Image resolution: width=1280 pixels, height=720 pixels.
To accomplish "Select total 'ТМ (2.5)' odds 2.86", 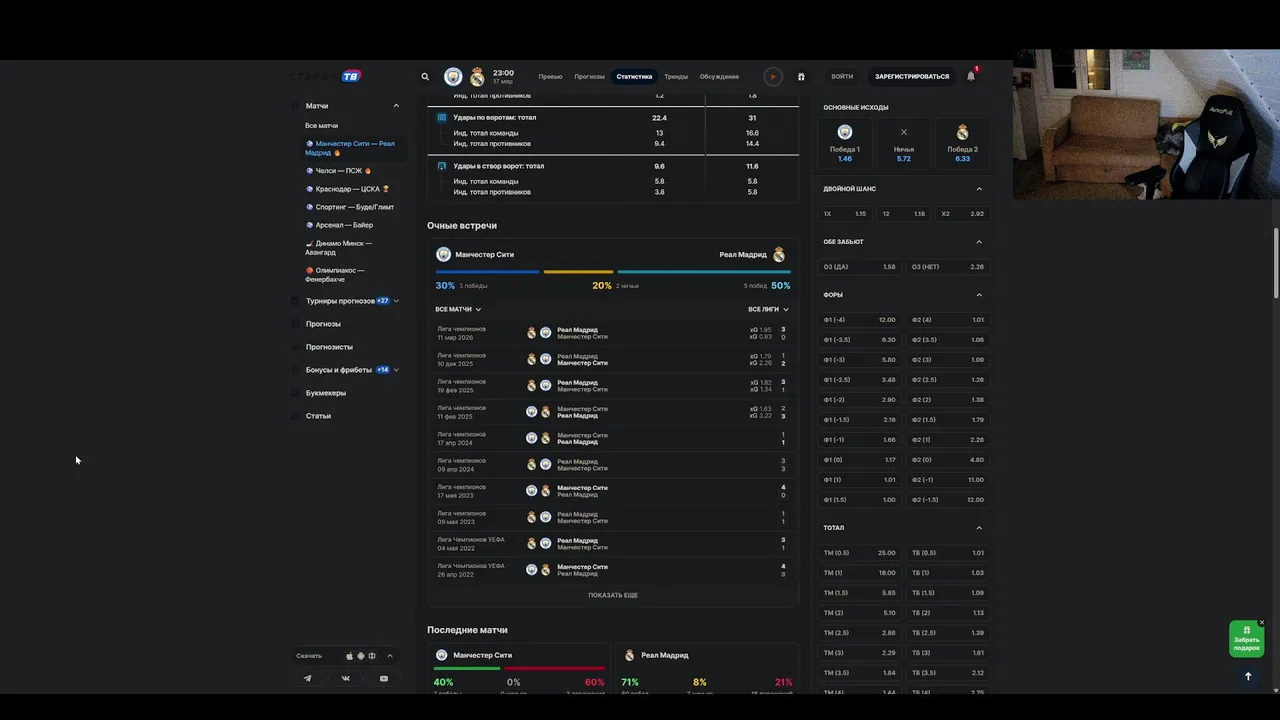I will point(860,633).
